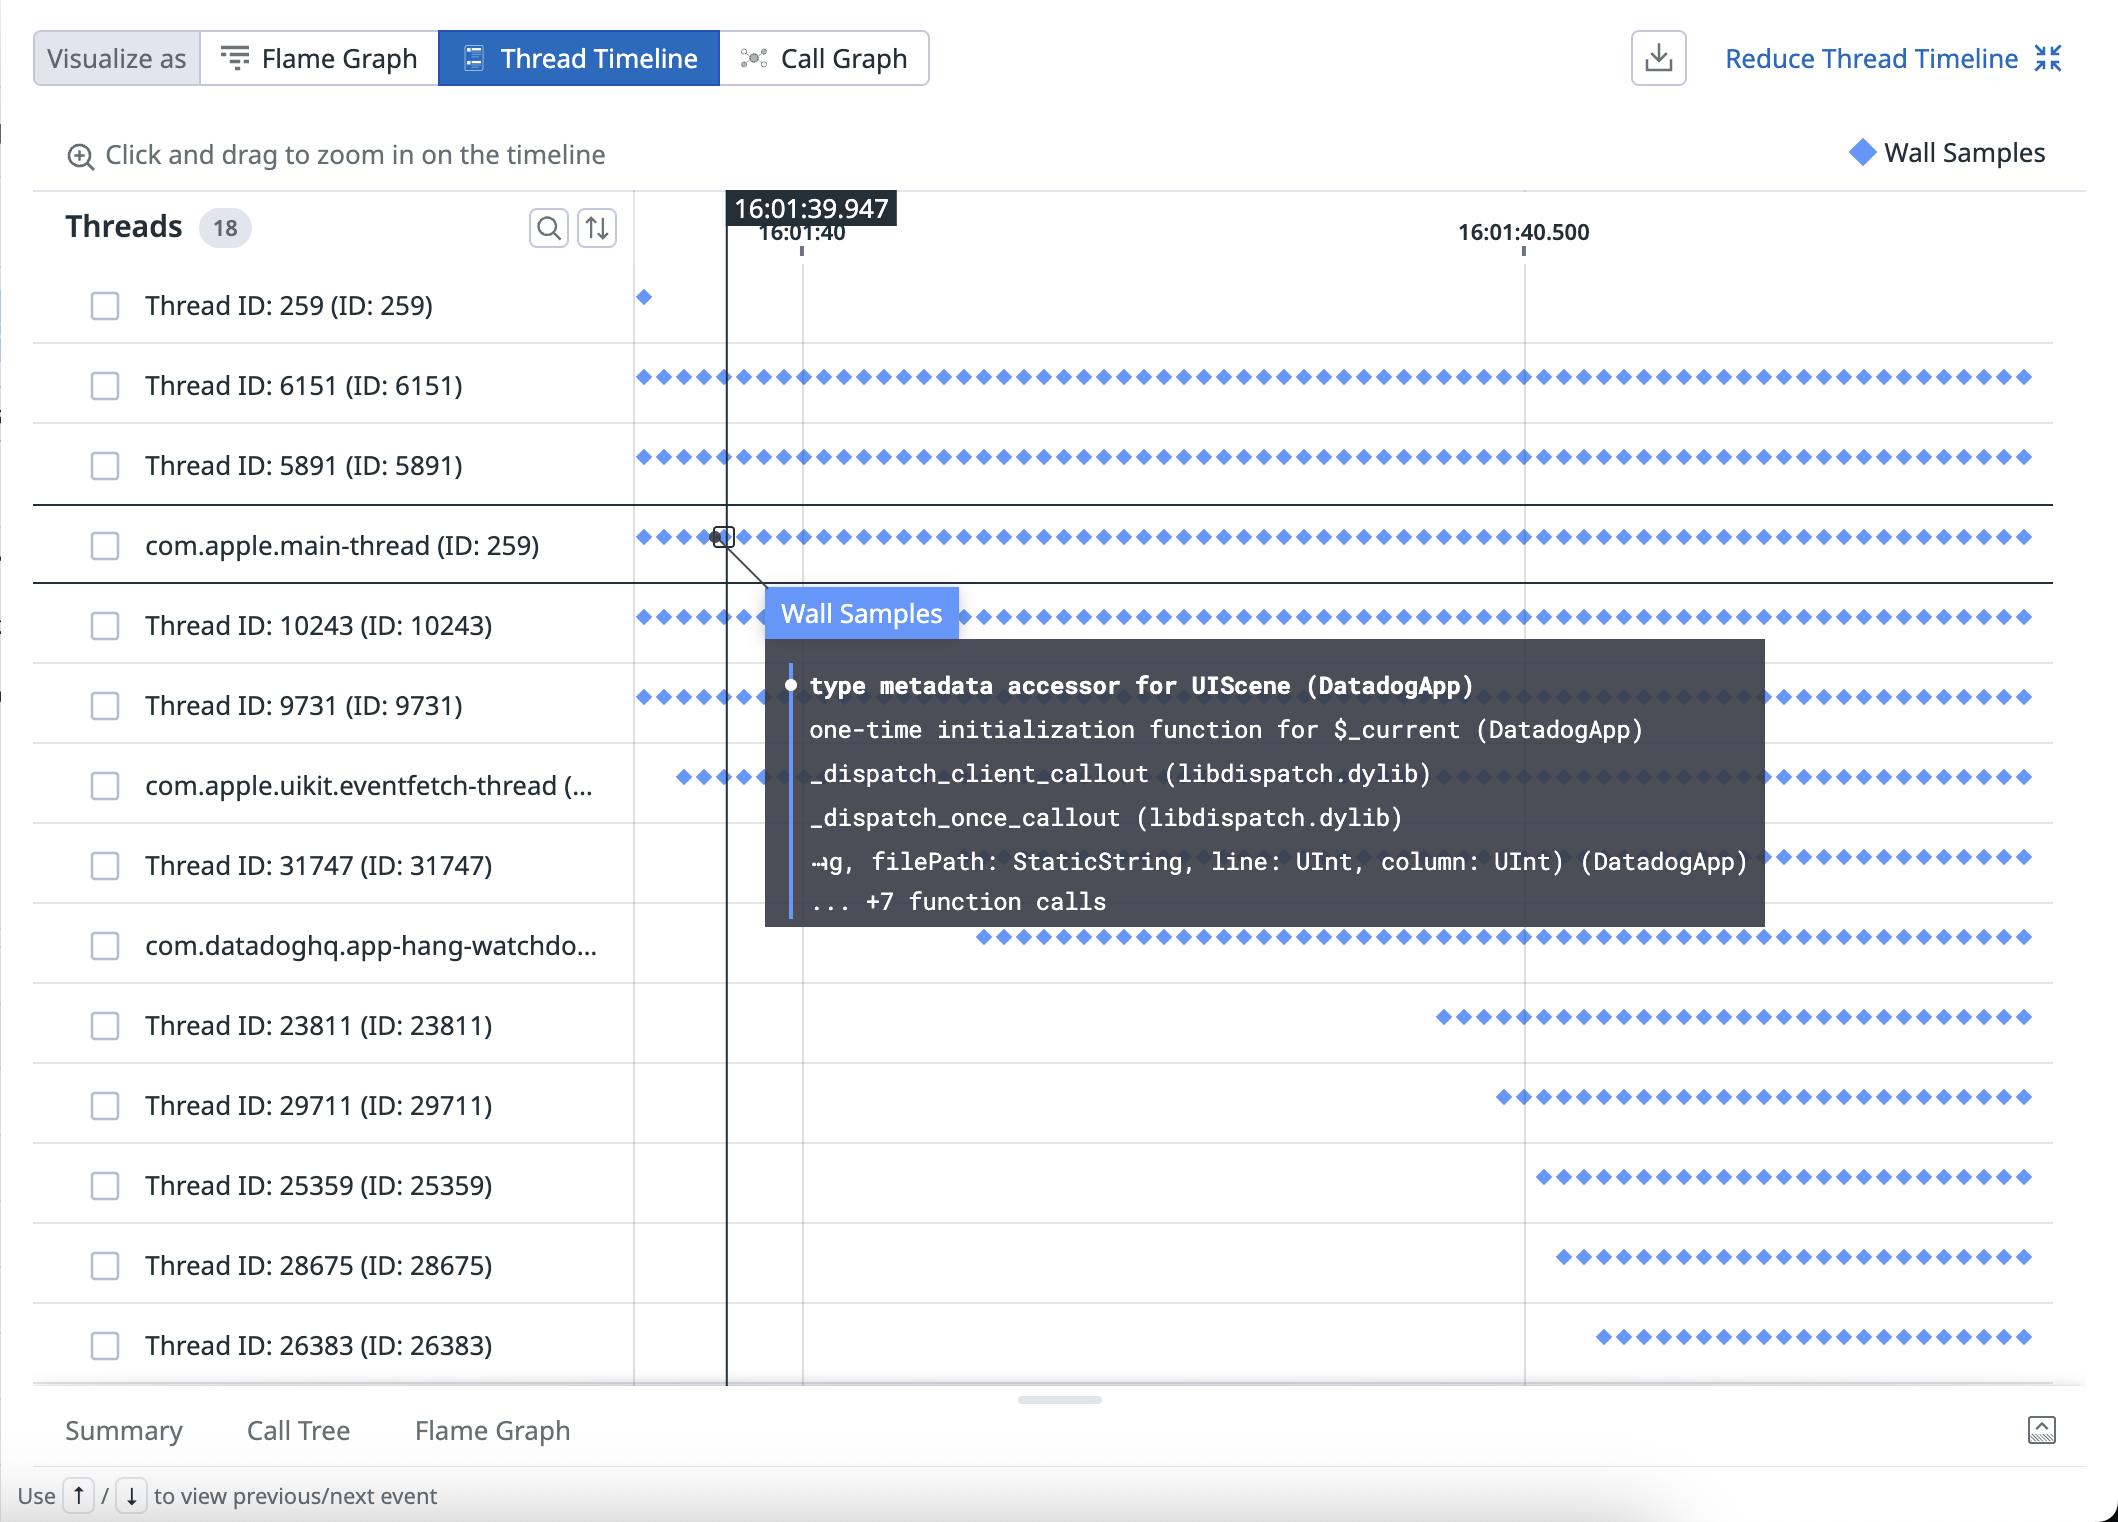Click the Wall Samples legend swatch

(1862, 152)
